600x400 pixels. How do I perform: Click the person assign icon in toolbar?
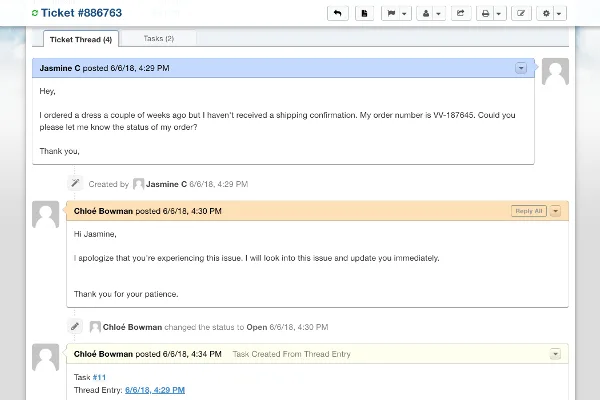[426, 13]
